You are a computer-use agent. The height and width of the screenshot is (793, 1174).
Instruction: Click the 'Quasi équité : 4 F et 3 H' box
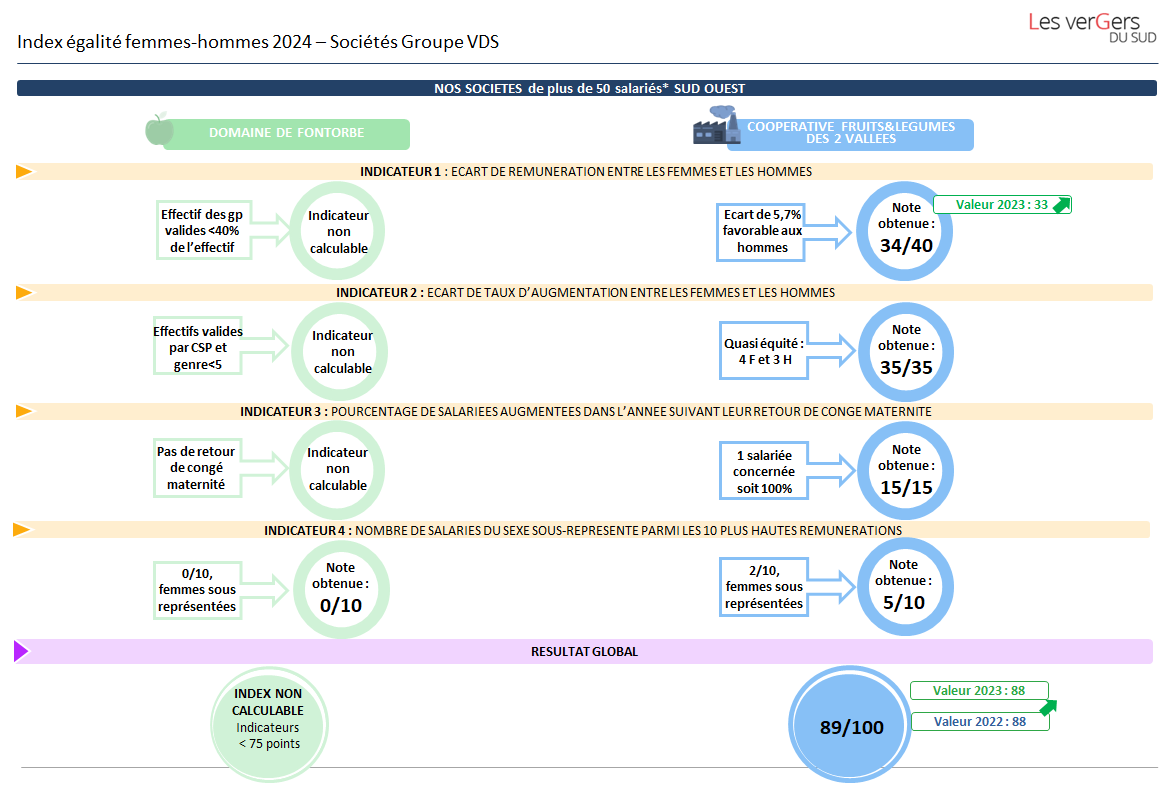coord(764,351)
